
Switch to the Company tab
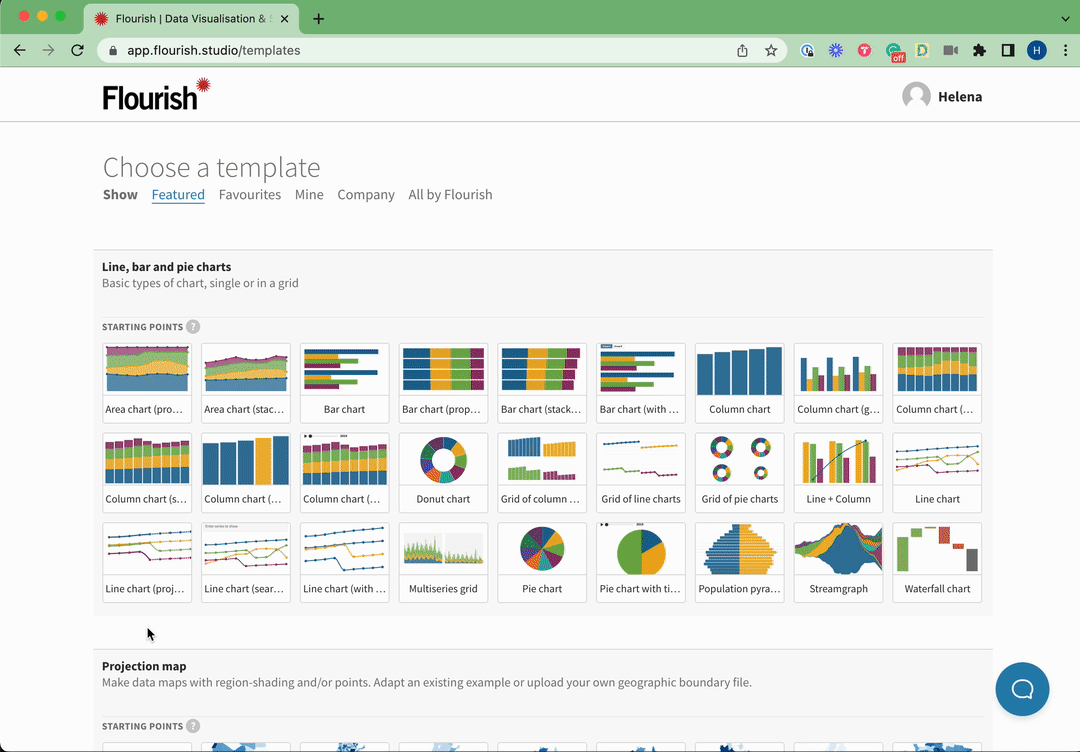(366, 195)
